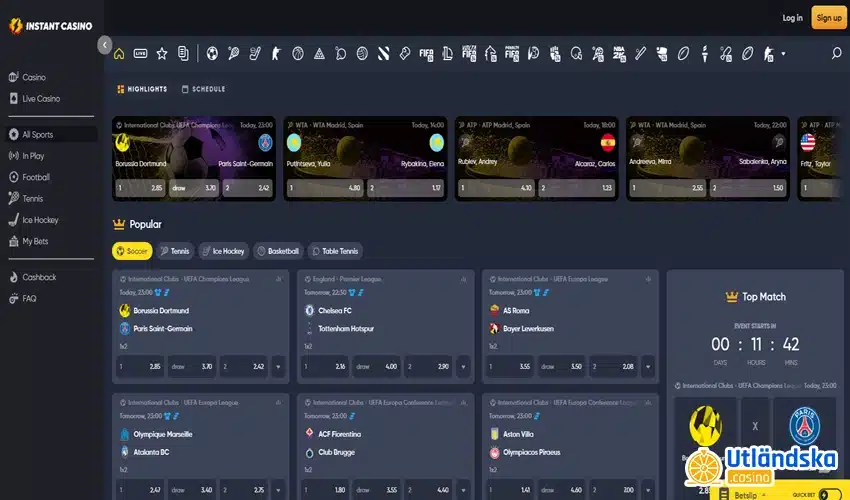This screenshot has height=500, width=850.
Task: Open Football in the sidebar
Action: pos(52,177)
